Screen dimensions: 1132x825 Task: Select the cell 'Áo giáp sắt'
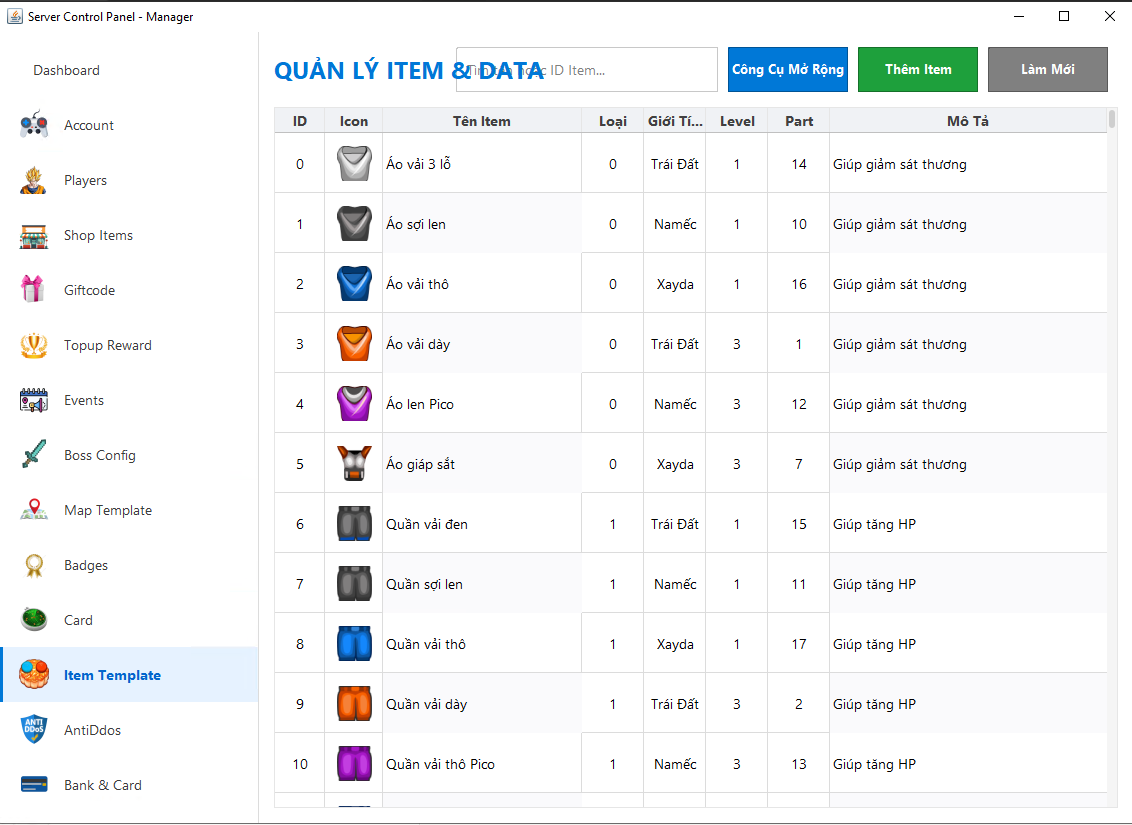pos(482,463)
